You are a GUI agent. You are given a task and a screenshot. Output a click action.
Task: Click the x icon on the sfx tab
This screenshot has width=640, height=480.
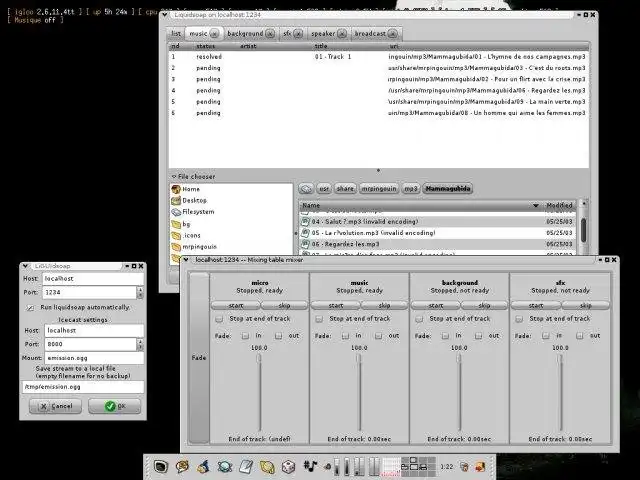coord(298,33)
